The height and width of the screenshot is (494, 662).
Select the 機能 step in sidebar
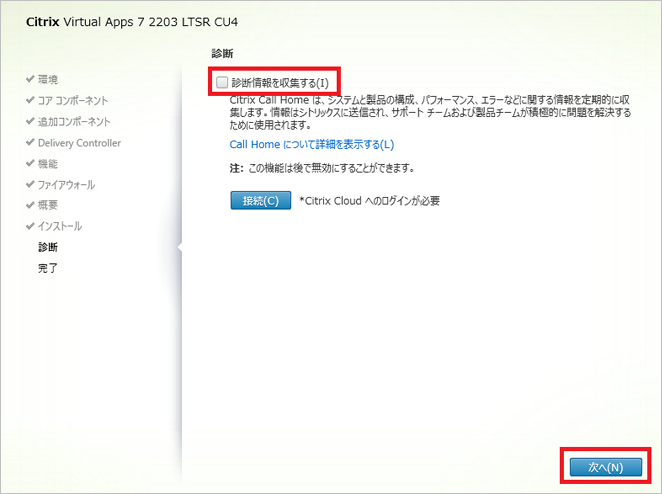pos(48,164)
